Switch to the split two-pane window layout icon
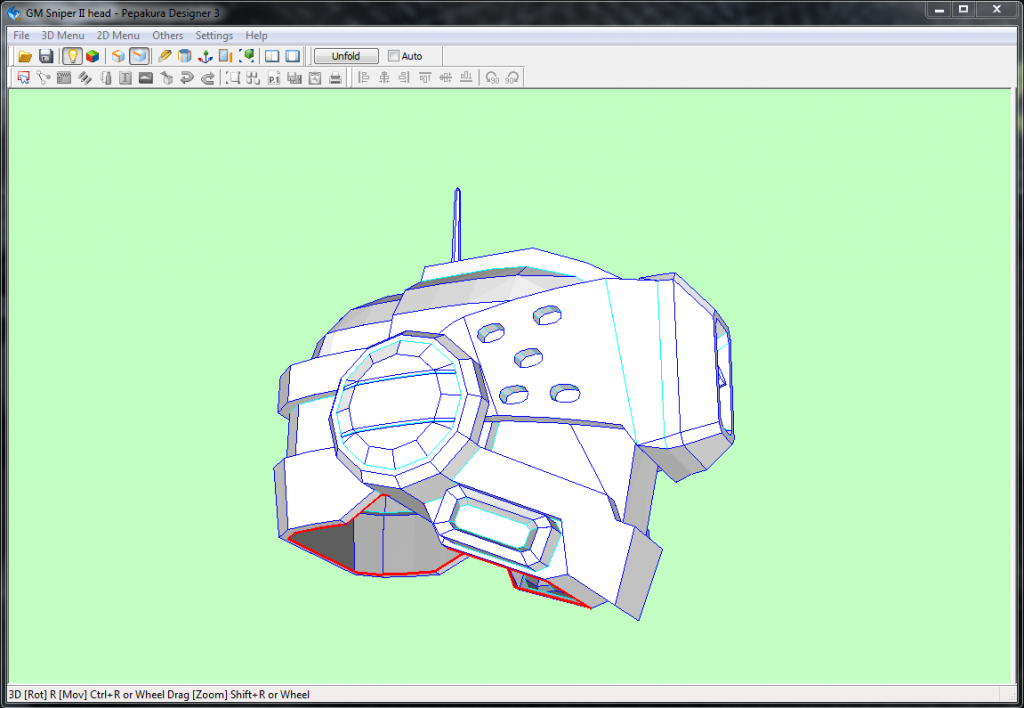This screenshot has height=708, width=1024. tap(272, 56)
